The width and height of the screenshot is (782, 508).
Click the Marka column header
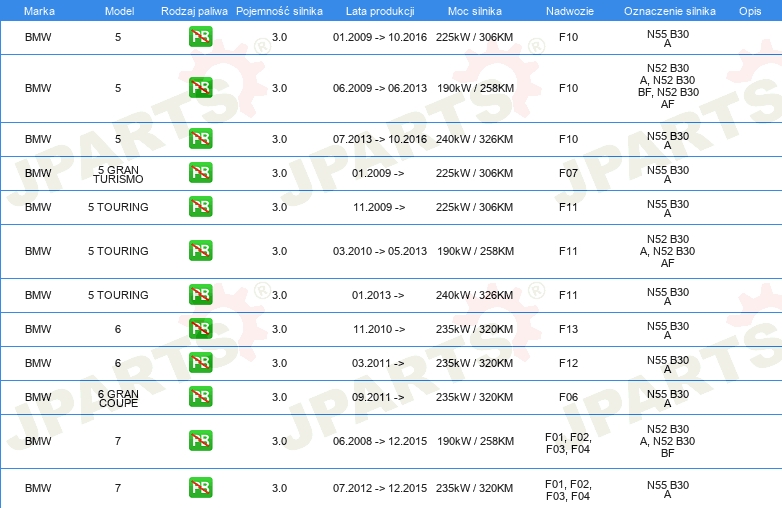[x=39, y=11]
